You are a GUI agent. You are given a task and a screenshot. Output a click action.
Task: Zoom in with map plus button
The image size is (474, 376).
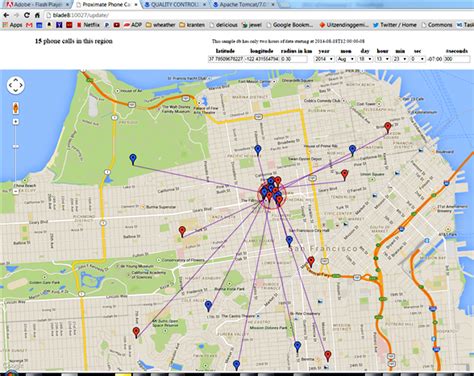pos(16,122)
